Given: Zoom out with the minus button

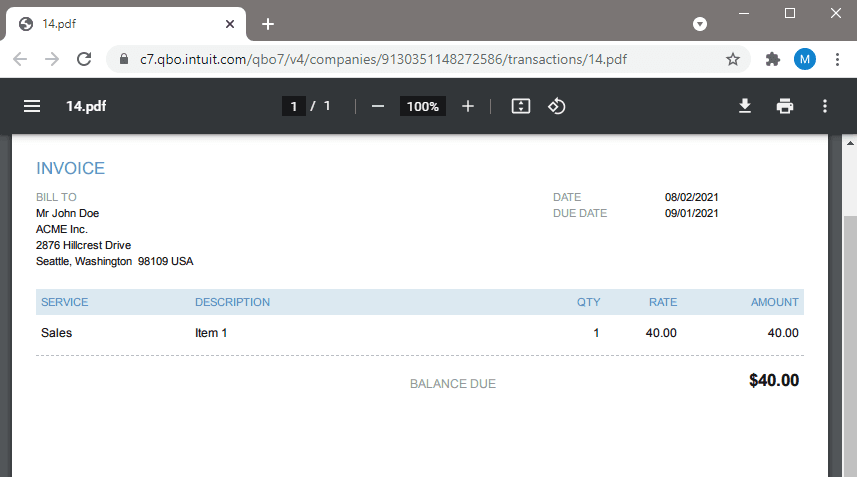Looking at the screenshot, I should (x=378, y=106).
